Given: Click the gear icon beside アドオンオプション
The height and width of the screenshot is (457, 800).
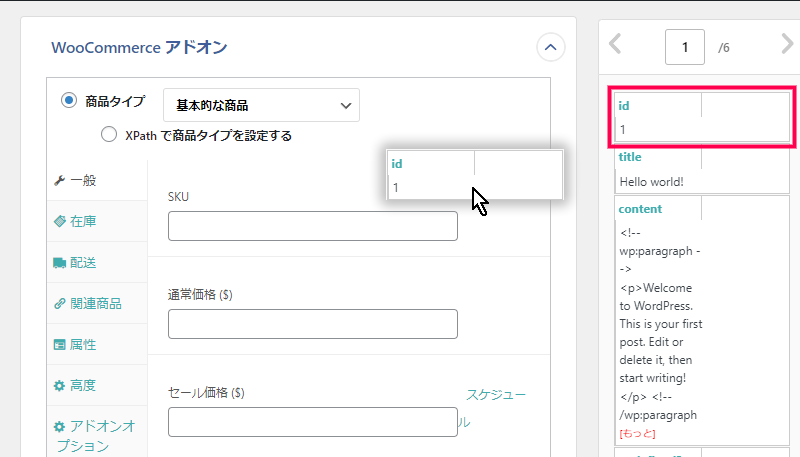Looking at the screenshot, I should point(60,426).
